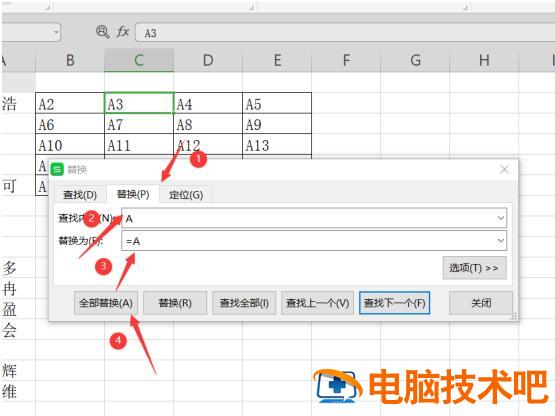Click cell containing A7
555x416 pixels.
[139, 124]
